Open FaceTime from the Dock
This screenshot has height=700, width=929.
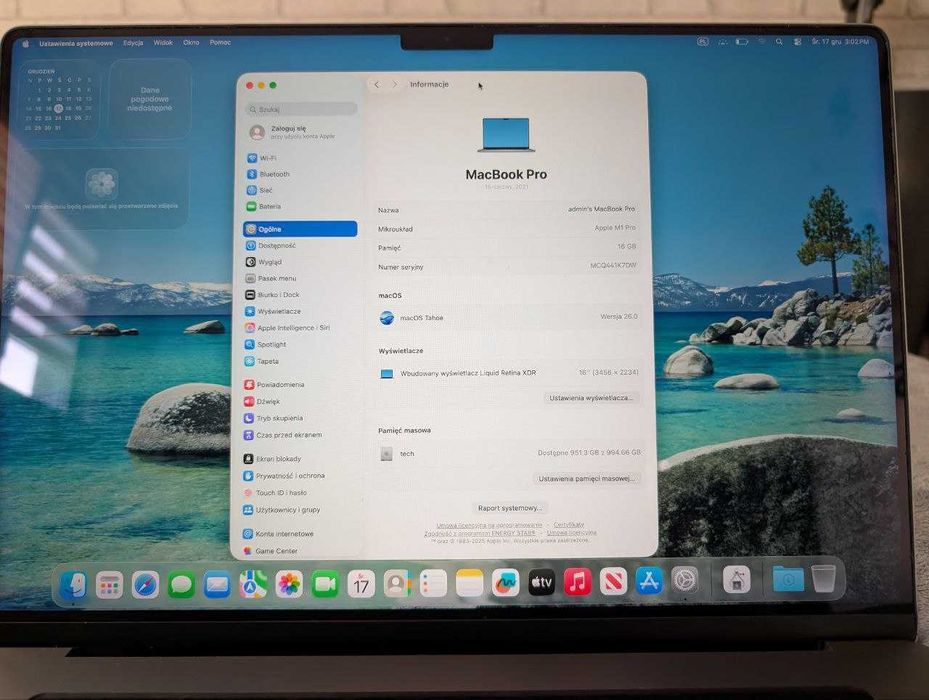tap(325, 584)
